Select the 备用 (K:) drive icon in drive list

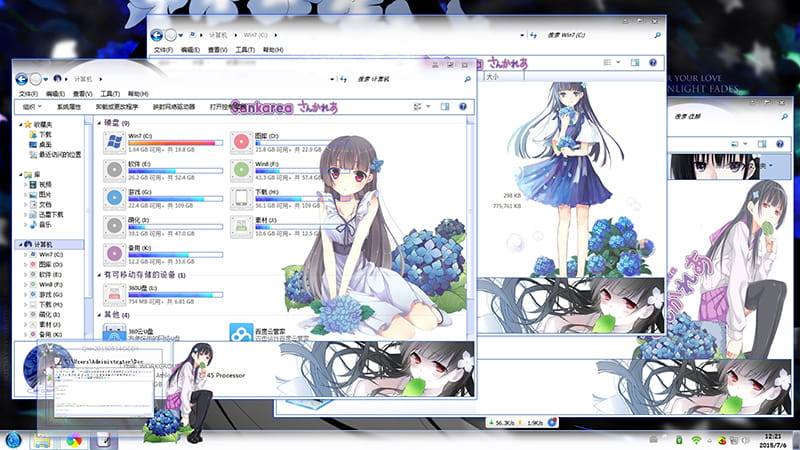point(114,254)
